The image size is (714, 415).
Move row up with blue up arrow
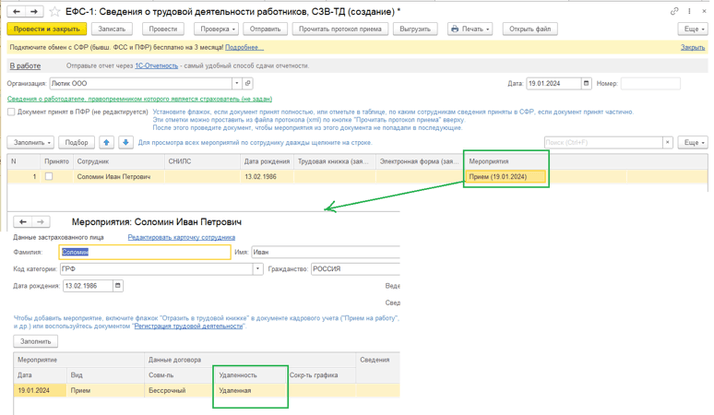pyautogui.click(x=107, y=142)
